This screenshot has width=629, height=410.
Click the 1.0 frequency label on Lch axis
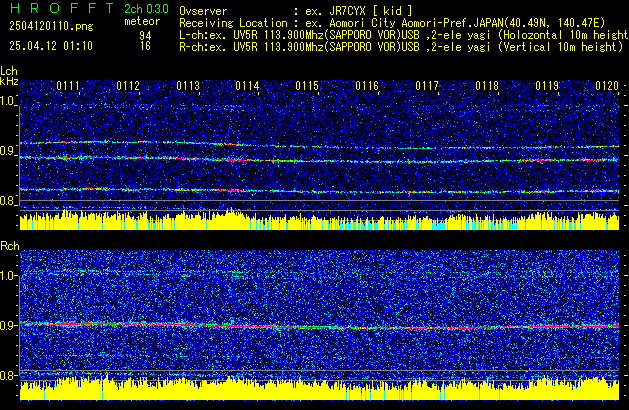click(7, 101)
